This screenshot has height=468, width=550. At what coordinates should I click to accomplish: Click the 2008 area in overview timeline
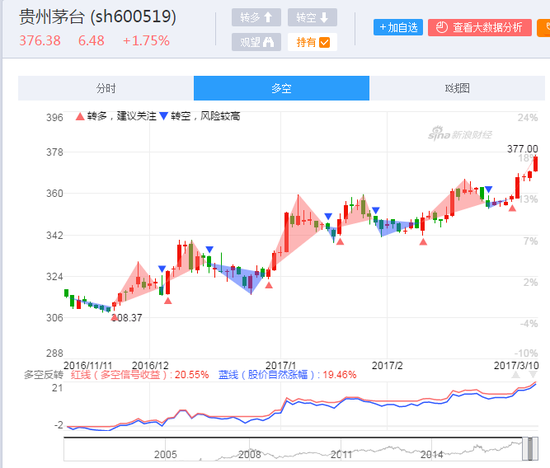(x=250, y=454)
